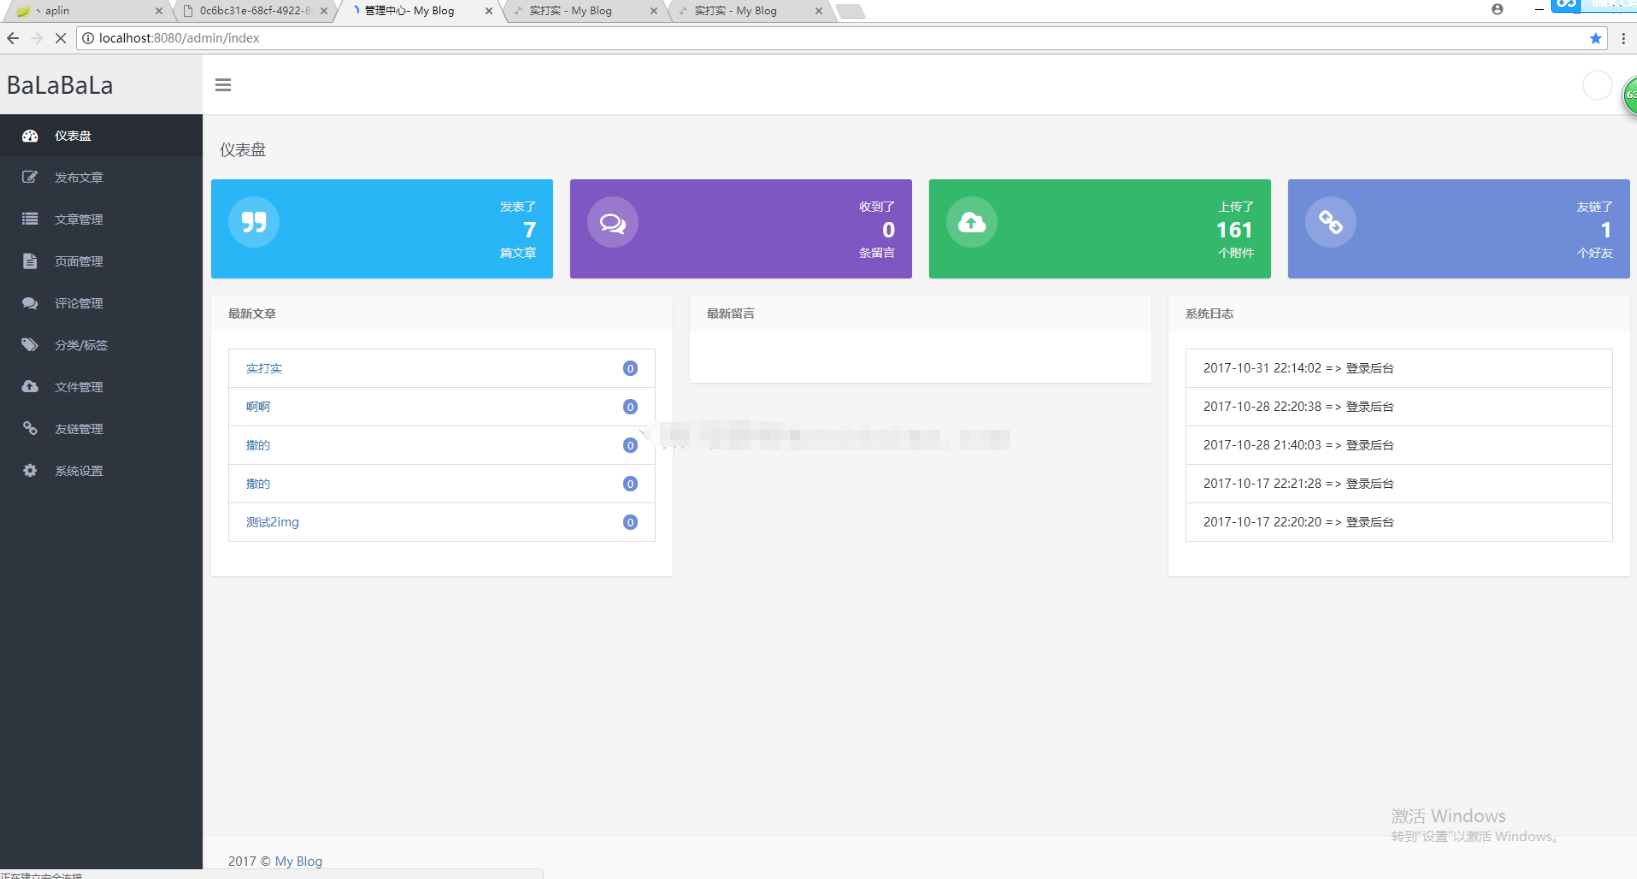This screenshot has width=1637, height=879.
Task: Toggle the hamburger sidebar menu
Action: [223, 85]
